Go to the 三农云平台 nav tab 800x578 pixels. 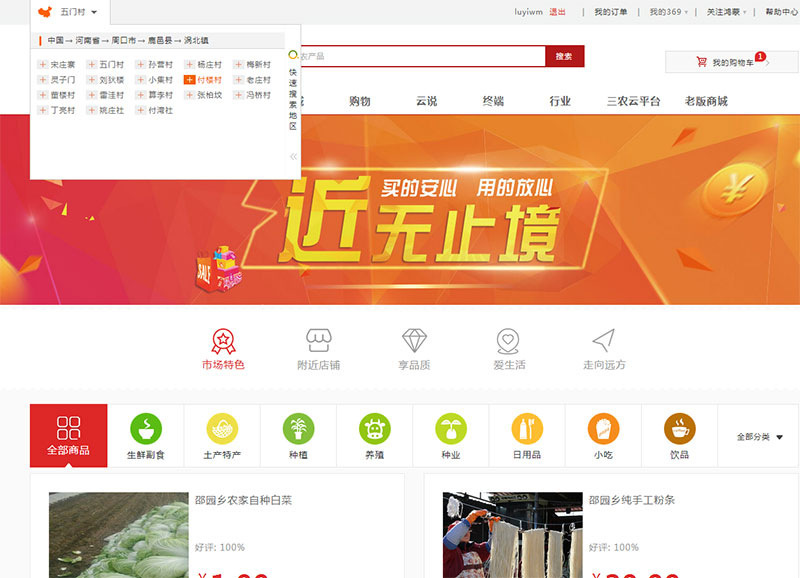click(633, 101)
